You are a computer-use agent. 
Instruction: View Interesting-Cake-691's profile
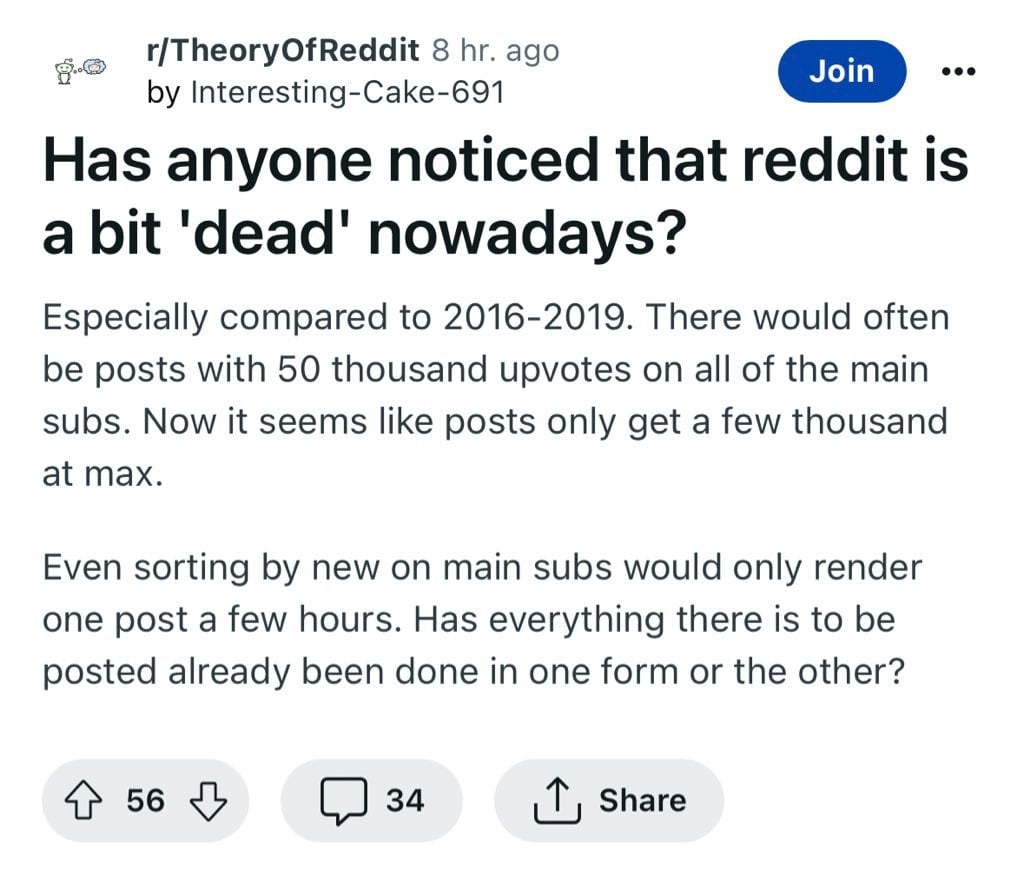click(347, 91)
